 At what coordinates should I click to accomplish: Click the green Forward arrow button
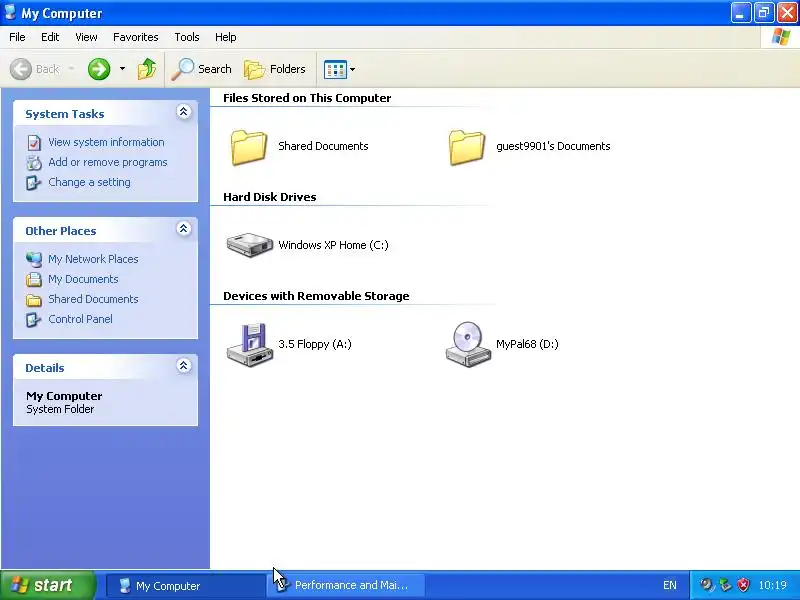click(99, 69)
